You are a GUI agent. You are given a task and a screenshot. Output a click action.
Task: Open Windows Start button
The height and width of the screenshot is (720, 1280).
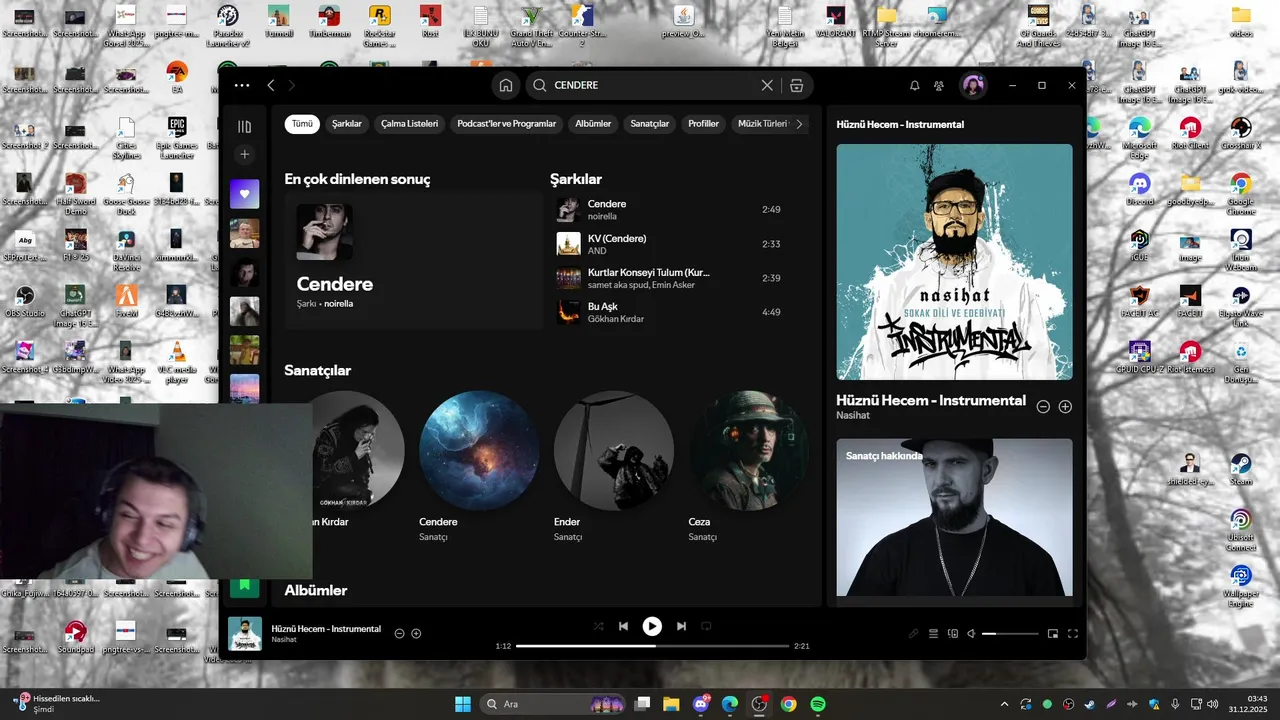[x=463, y=704]
